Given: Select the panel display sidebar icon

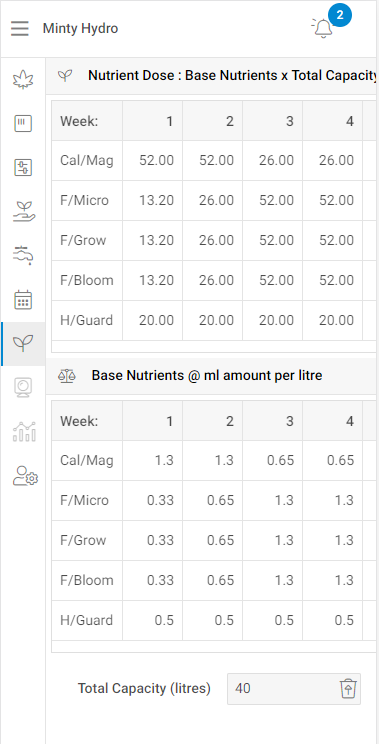Looking at the screenshot, I should pyautogui.click(x=23, y=123).
